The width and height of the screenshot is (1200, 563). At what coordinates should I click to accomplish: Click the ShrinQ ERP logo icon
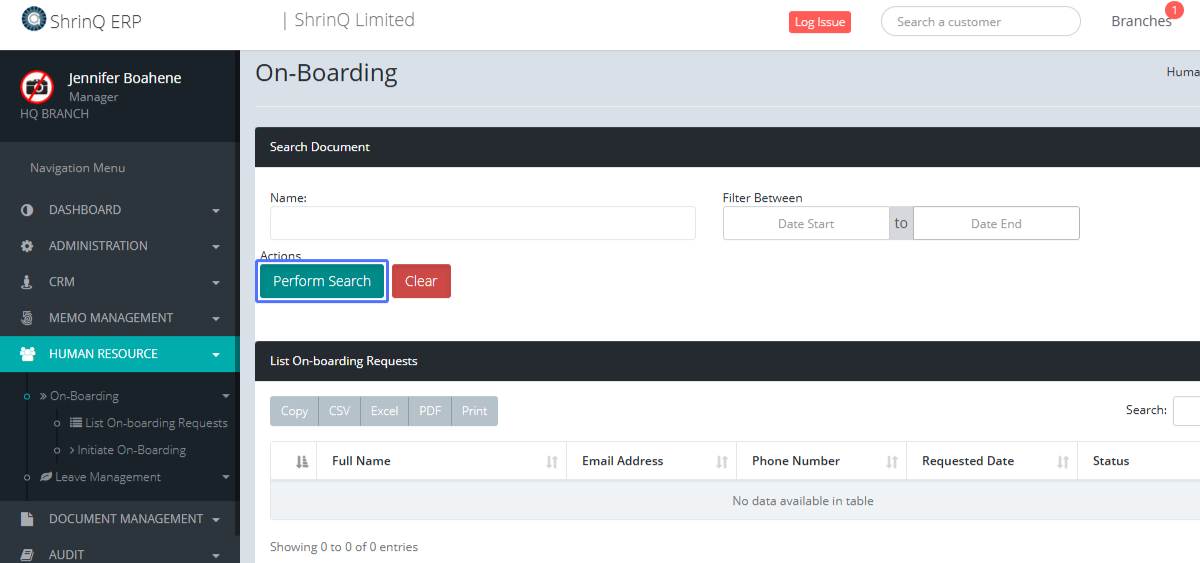pos(34,19)
